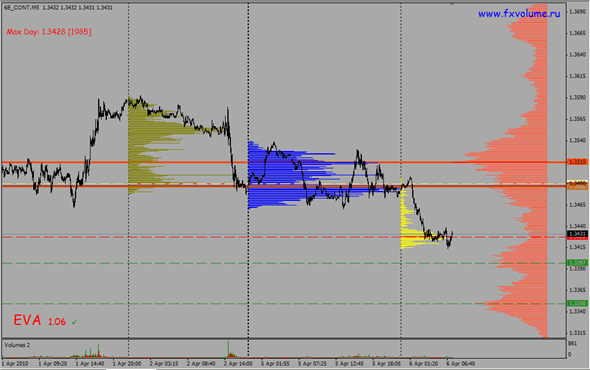Viewport: 590px width, 370px height.
Task: Select the solid orange horizontal line at 1.3515
Action: 284,162
